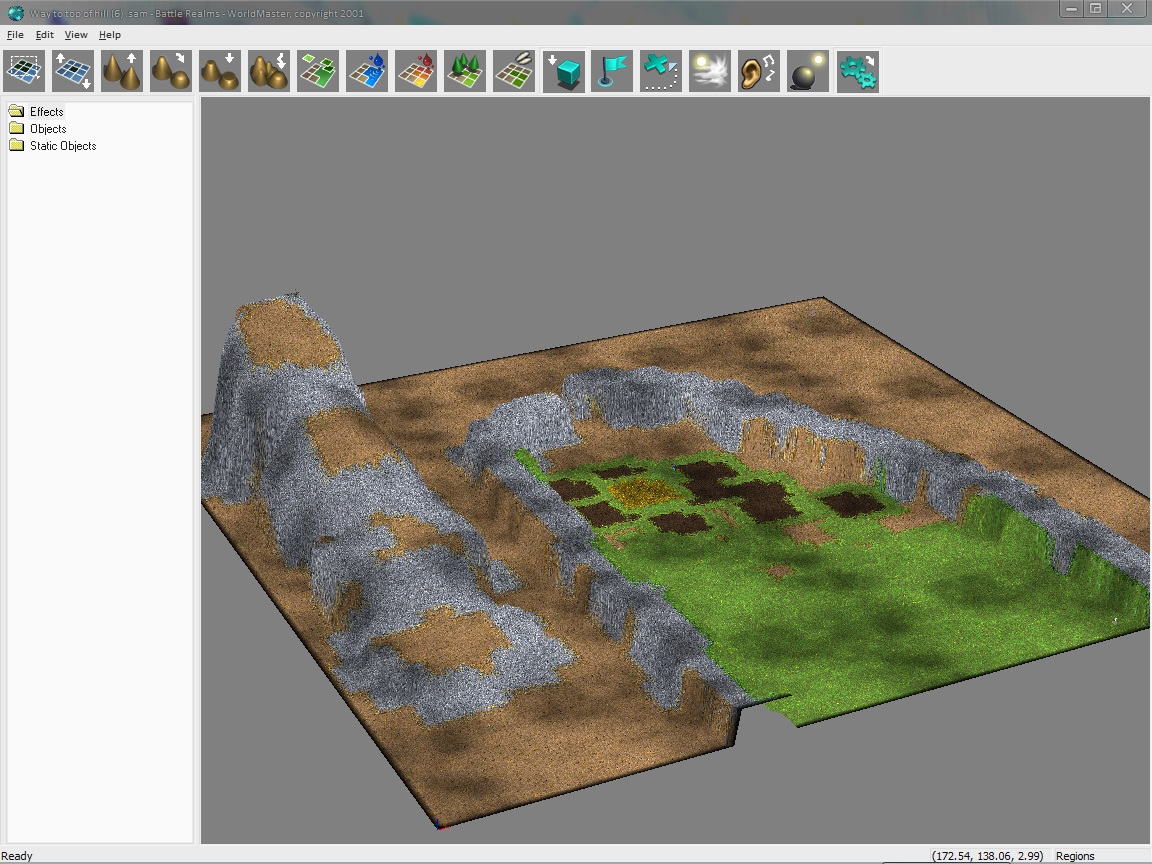Click the sphere lighting tool
Viewport: 1152px width, 864px height.
click(808, 71)
